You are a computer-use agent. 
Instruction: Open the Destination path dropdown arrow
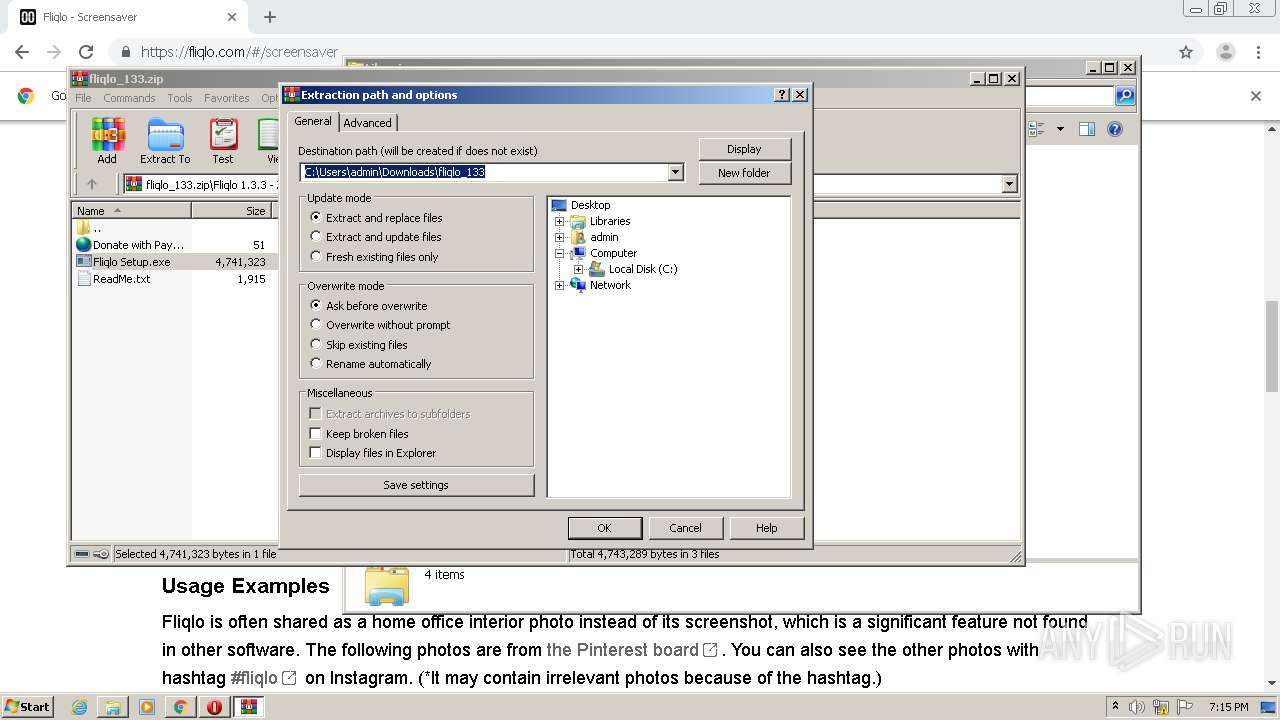coord(676,172)
